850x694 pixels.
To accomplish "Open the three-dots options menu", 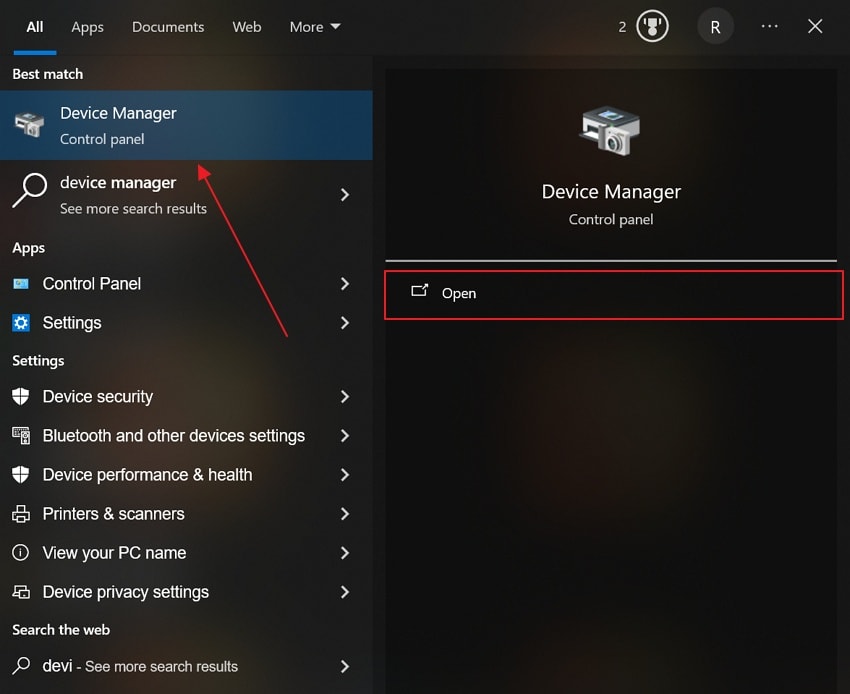I will [x=769, y=26].
